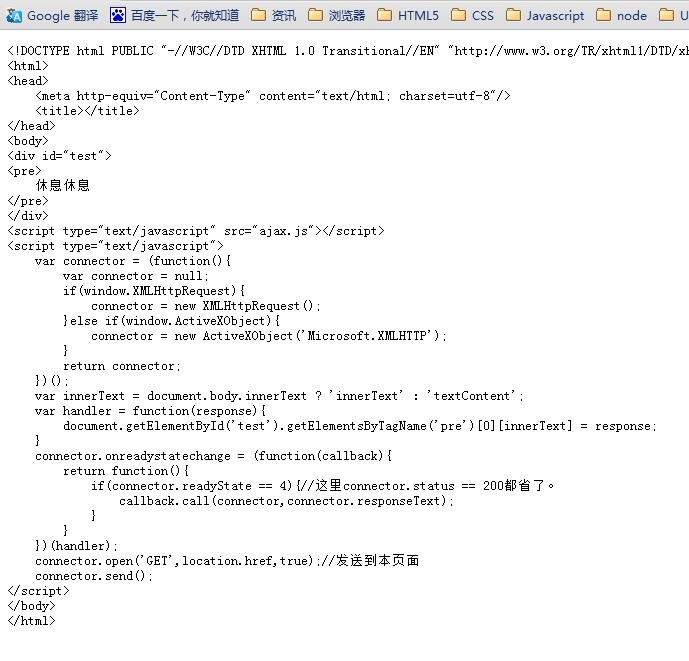
Task: Click the w3.org DTD URL in DOCTYPE line
Action: 570,51
